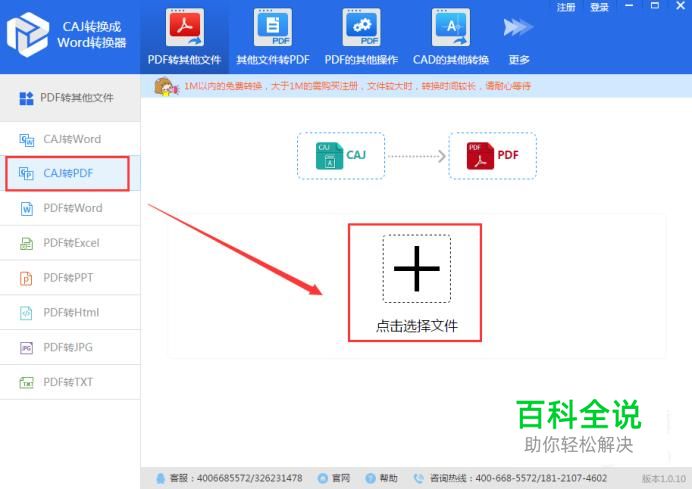This screenshot has width=692, height=489.
Task: Click the CAJ转PDF sidebar icon
Action: tap(26, 173)
